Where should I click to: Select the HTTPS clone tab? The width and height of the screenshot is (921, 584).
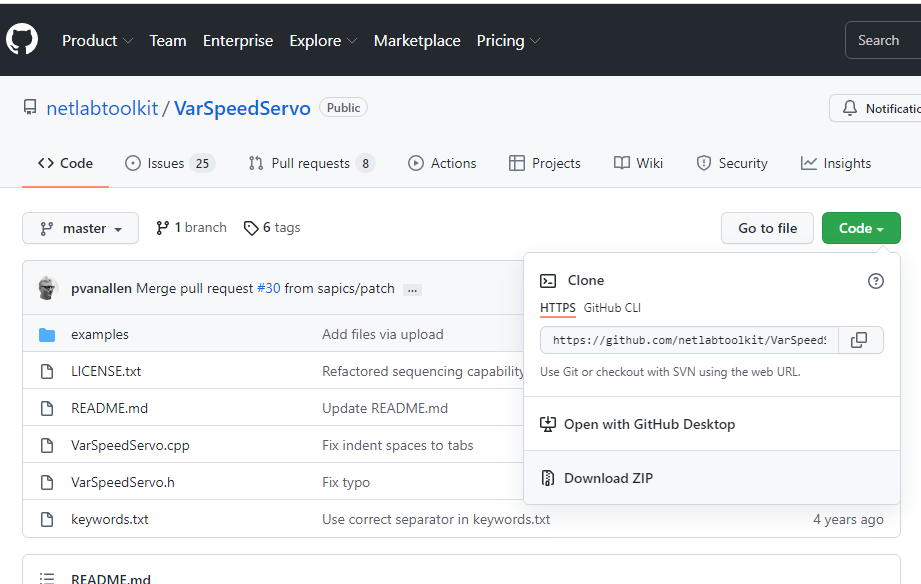(x=557, y=308)
